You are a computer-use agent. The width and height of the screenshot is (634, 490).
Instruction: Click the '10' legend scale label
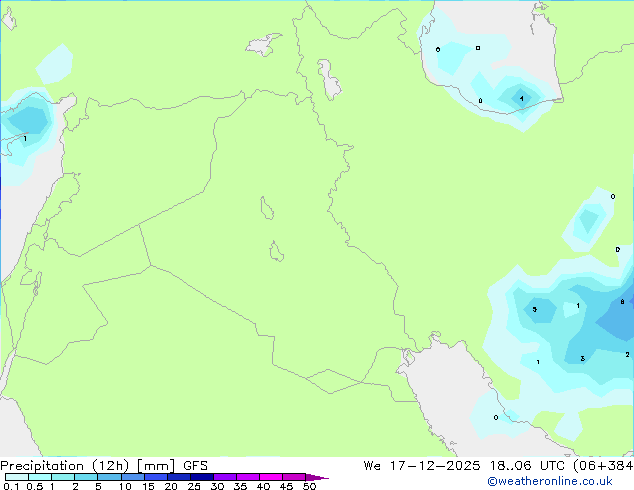click(125, 486)
